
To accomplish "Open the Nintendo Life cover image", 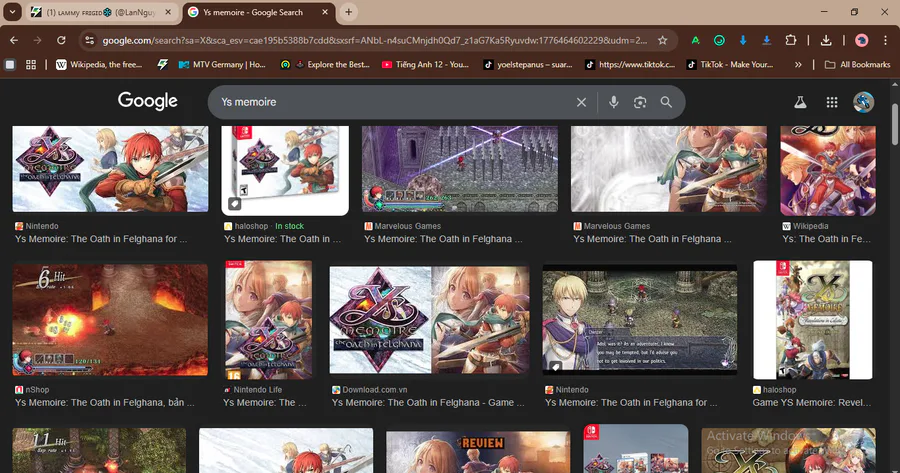I will coord(269,320).
